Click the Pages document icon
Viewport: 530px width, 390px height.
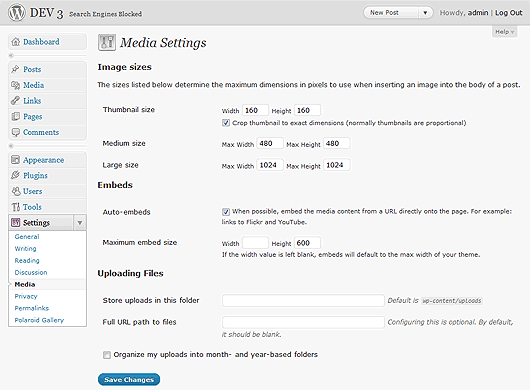click(x=15, y=116)
